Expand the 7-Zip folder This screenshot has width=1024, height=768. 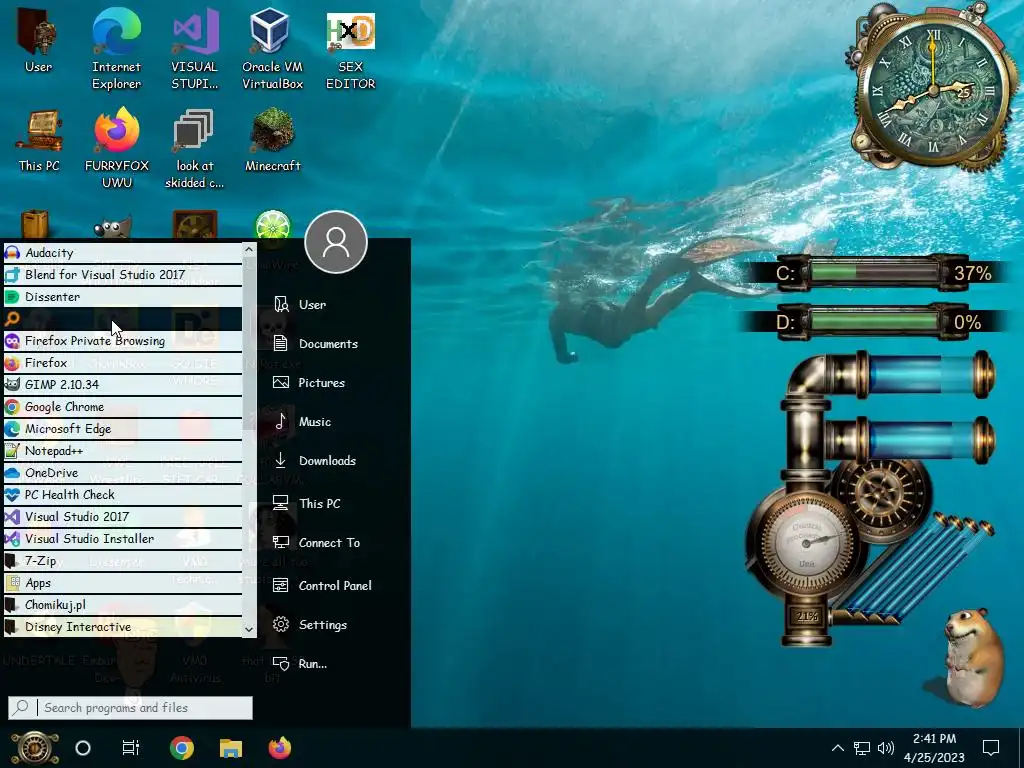coord(123,561)
